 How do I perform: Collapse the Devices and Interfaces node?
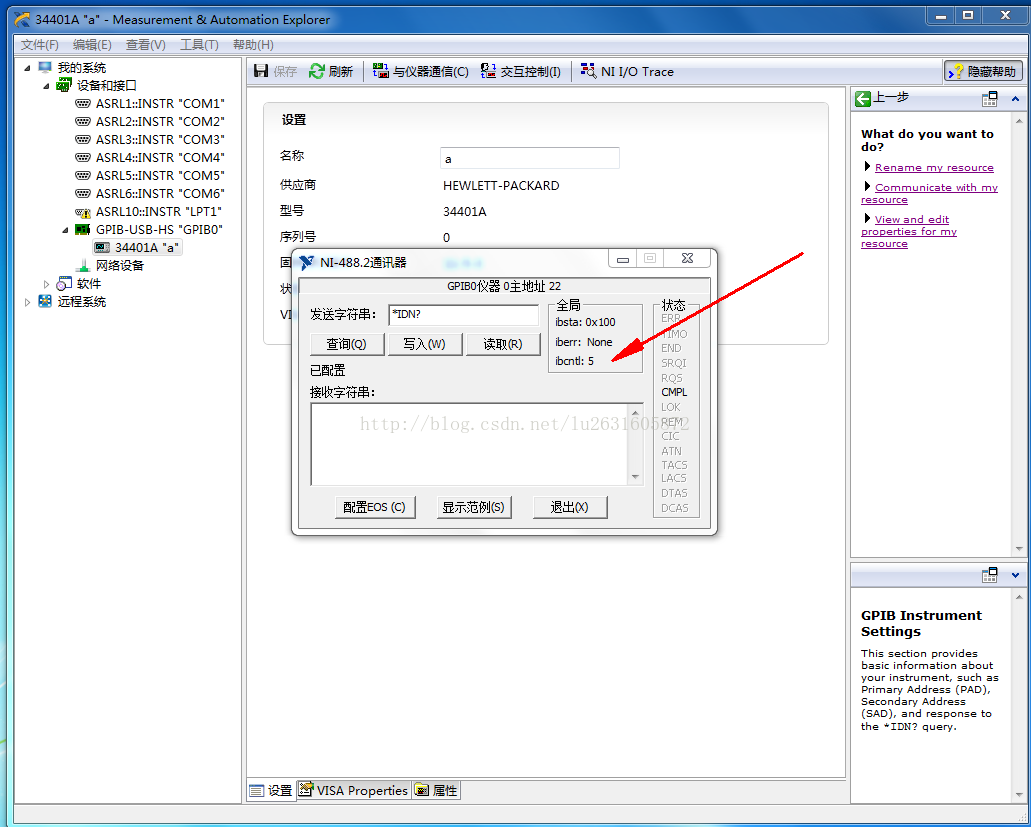pyautogui.click(x=47, y=85)
